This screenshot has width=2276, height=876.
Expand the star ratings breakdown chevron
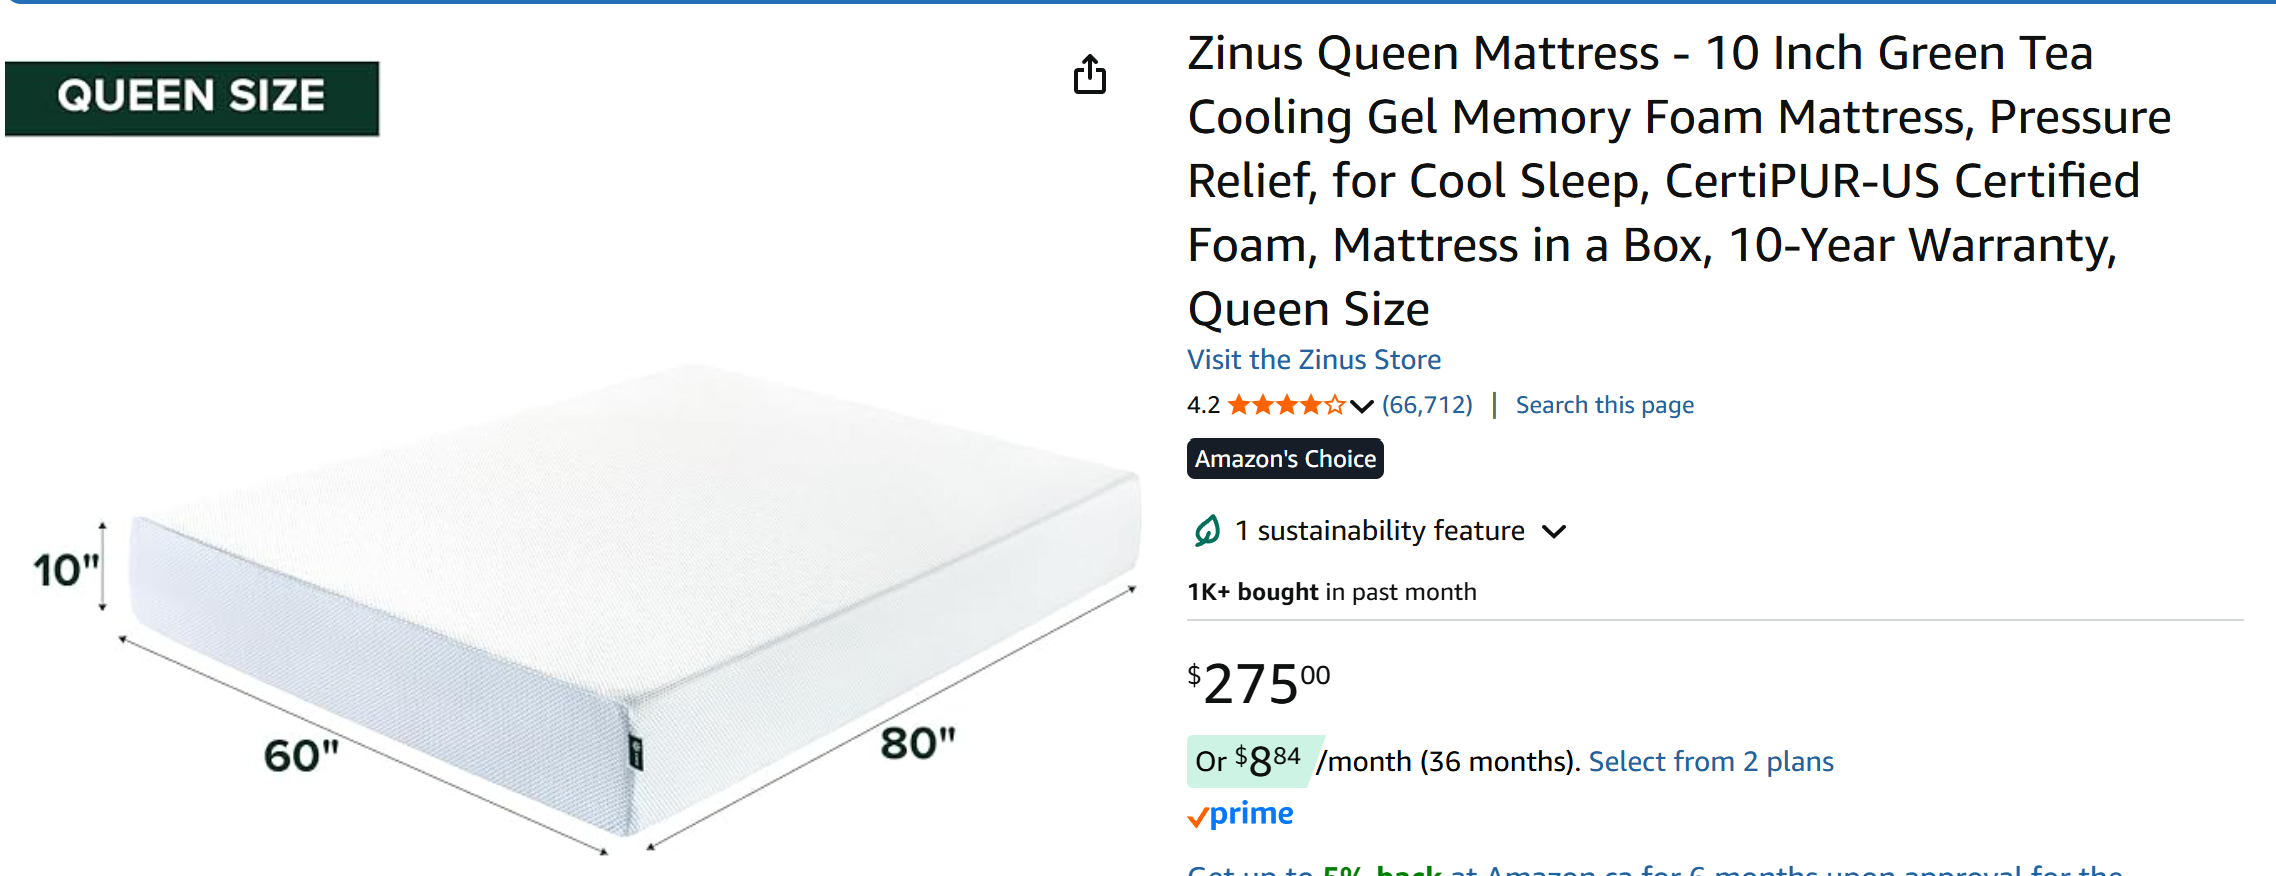pos(1361,406)
